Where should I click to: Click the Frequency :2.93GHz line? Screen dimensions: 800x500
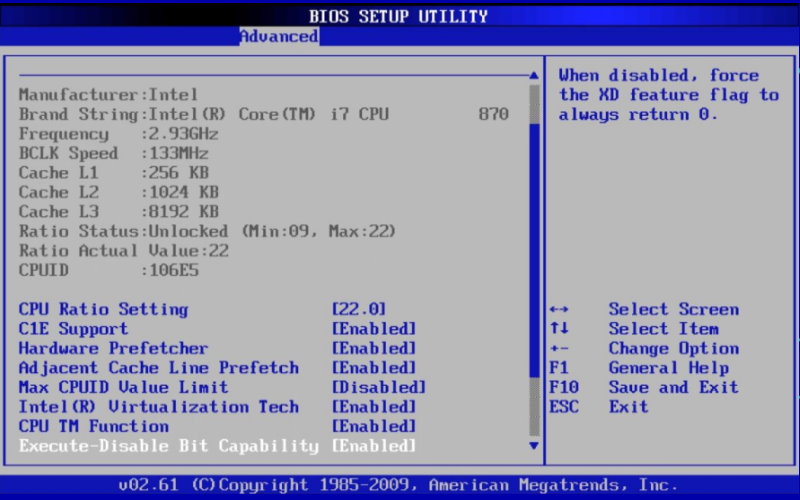(118, 134)
